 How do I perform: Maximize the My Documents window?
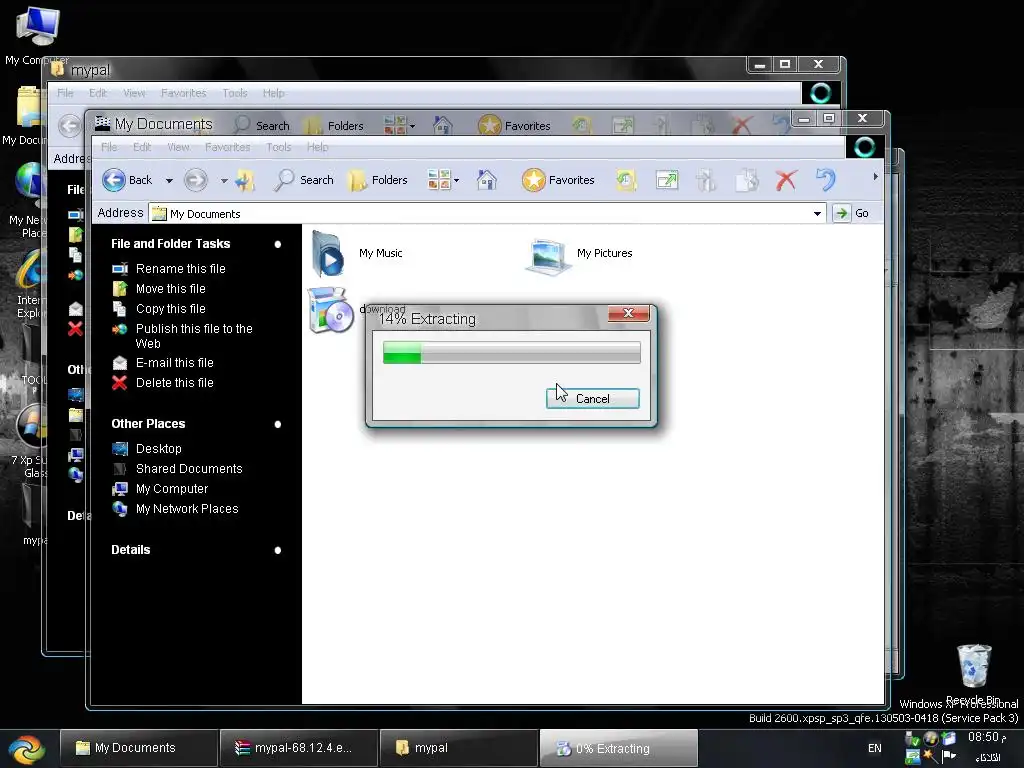(829, 118)
